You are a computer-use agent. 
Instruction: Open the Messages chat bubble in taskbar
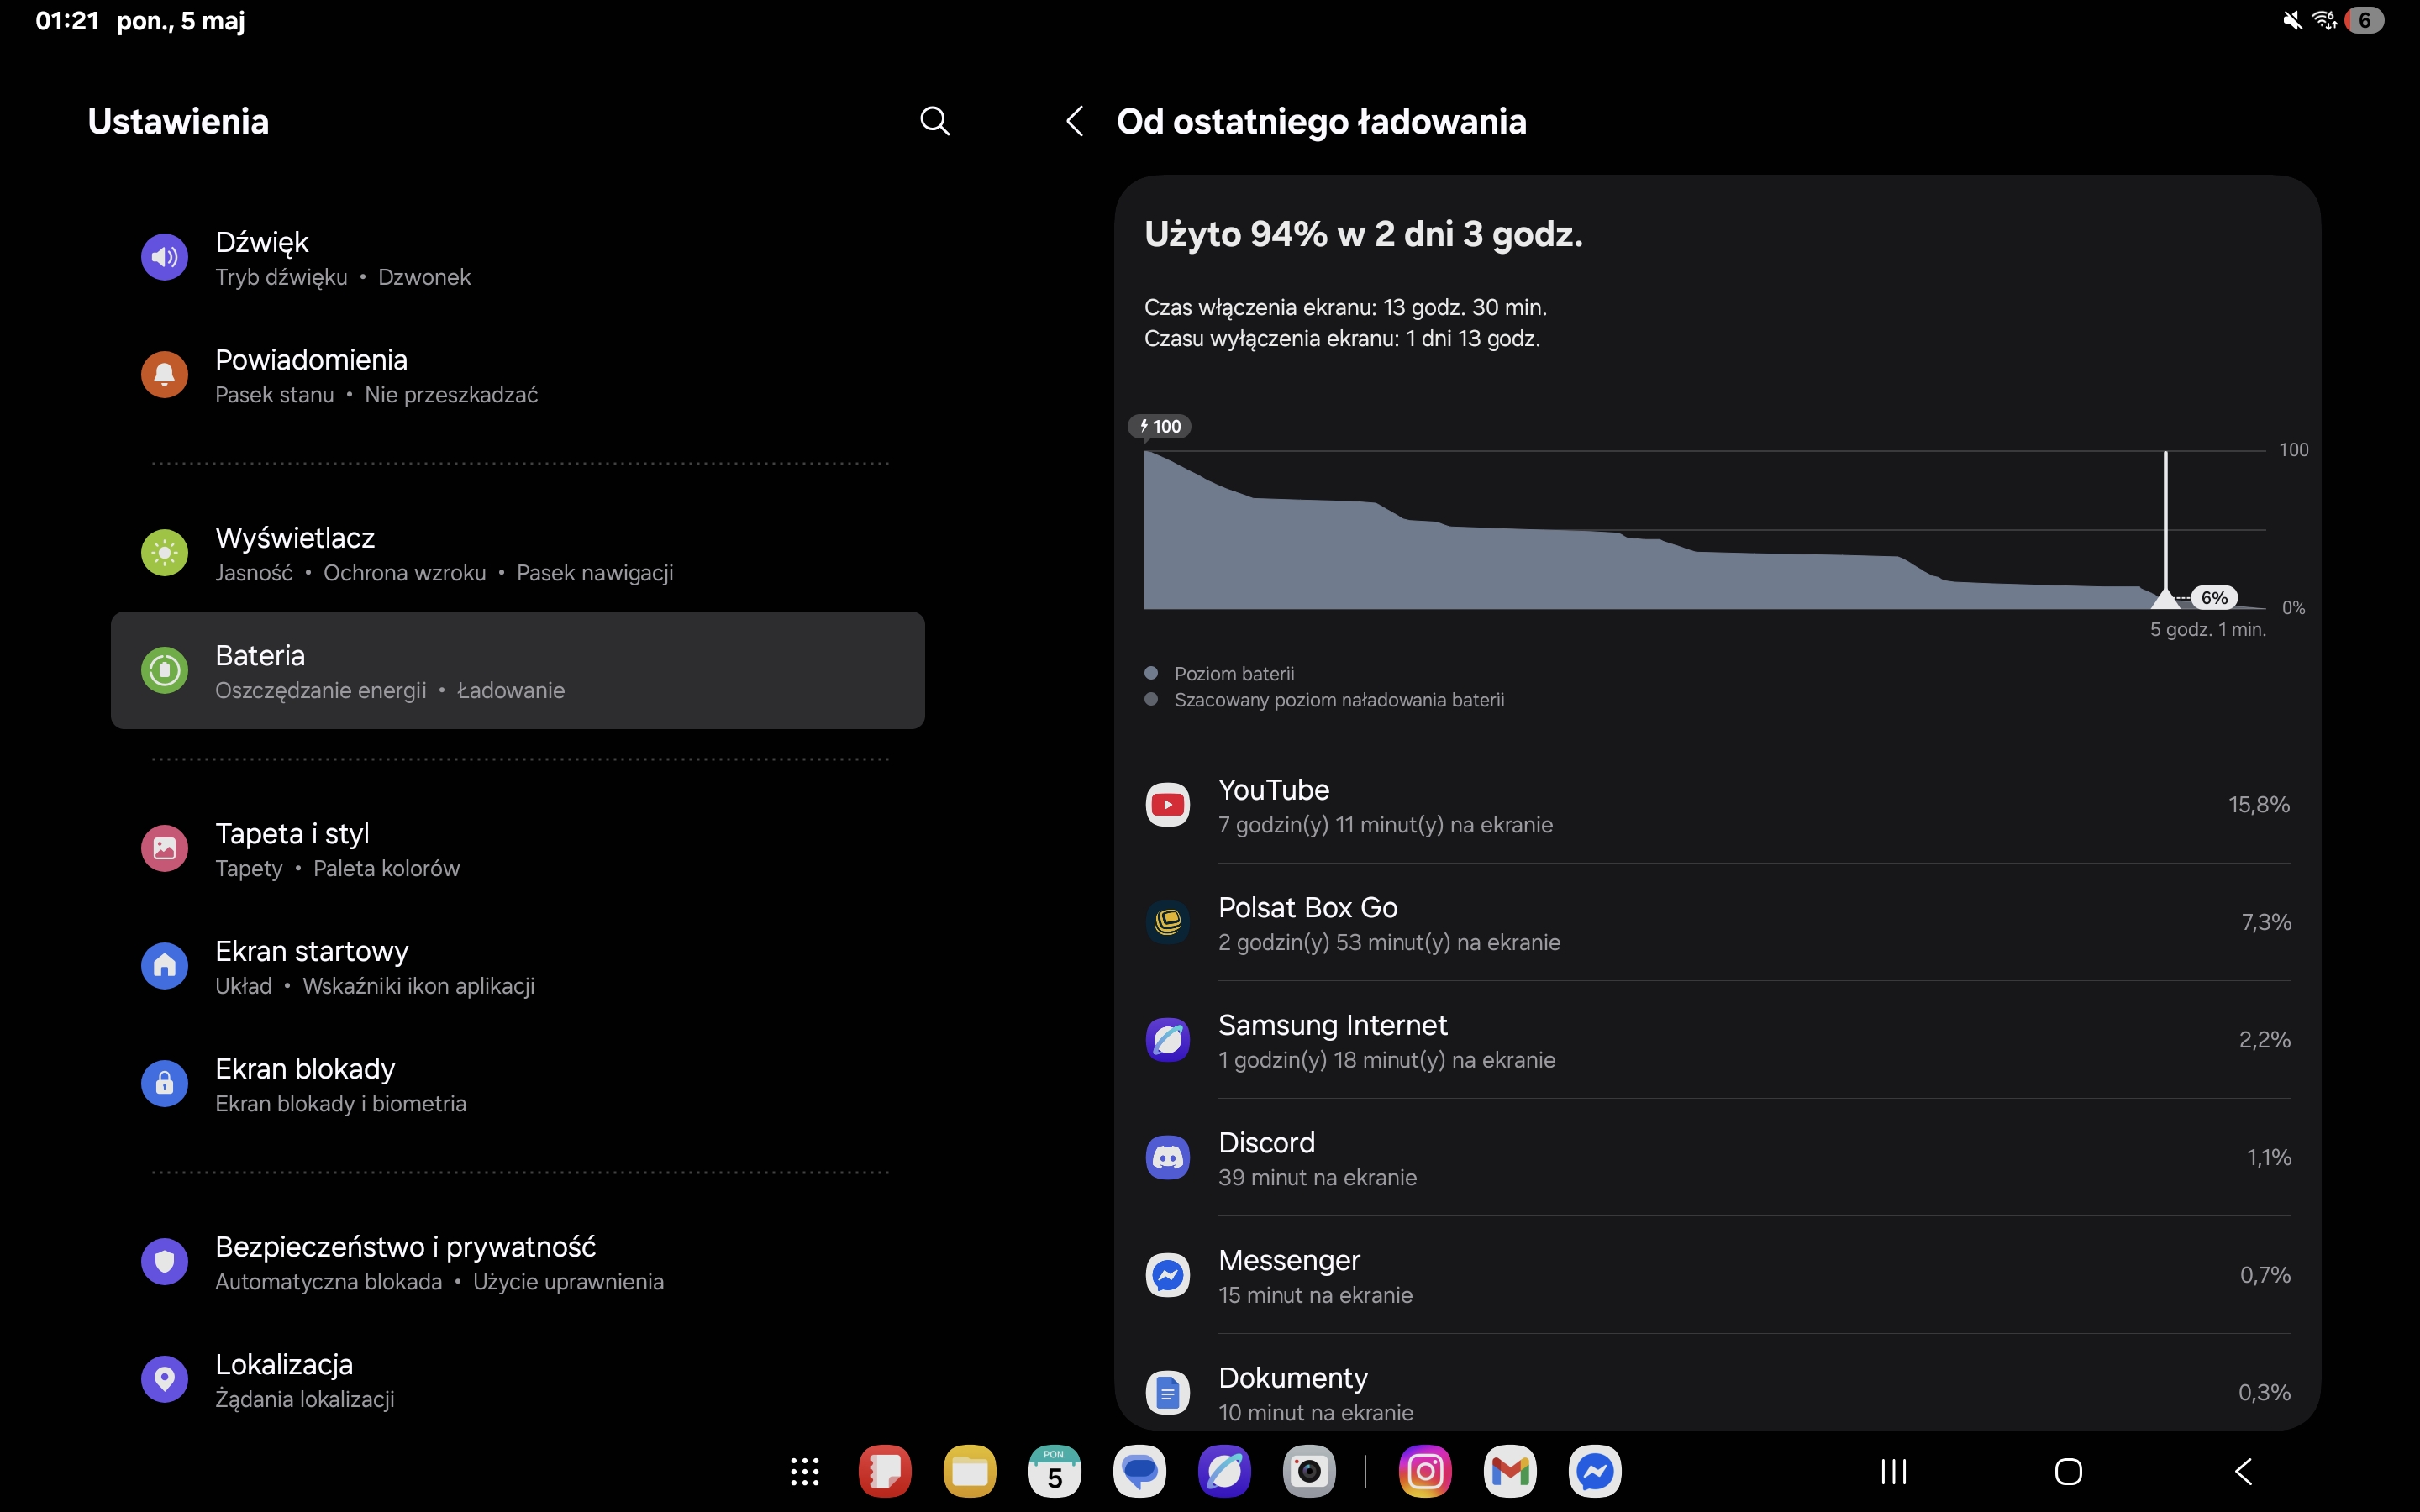click(x=1140, y=1471)
